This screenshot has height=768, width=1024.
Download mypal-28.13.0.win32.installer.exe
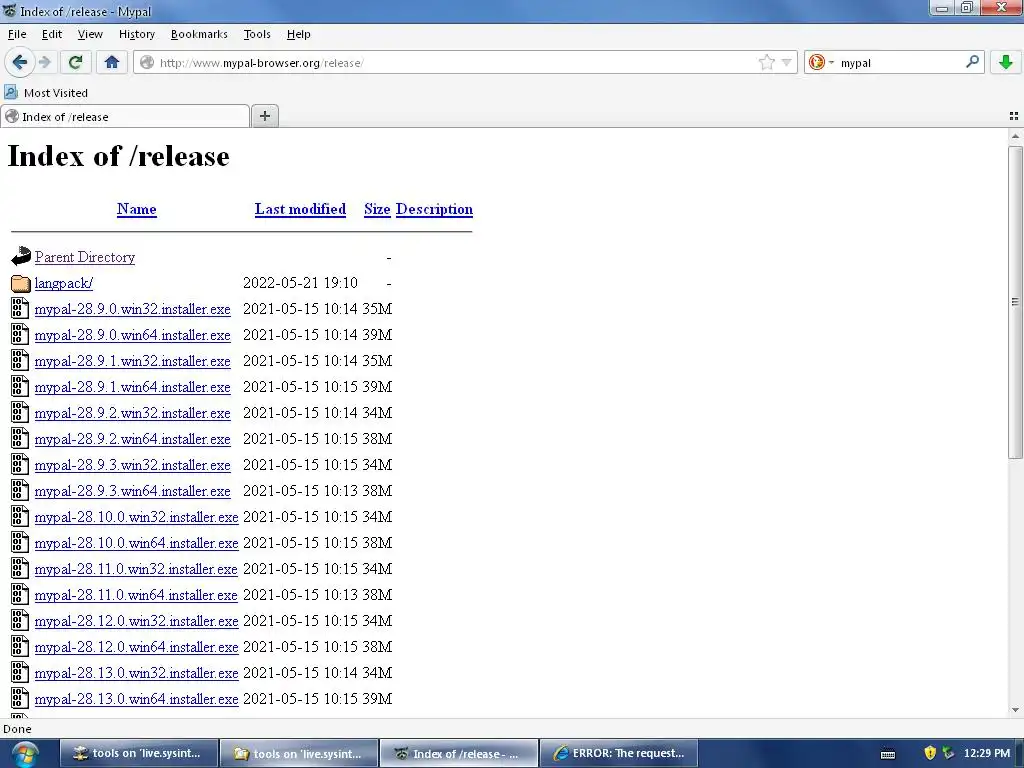tap(136, 673)
